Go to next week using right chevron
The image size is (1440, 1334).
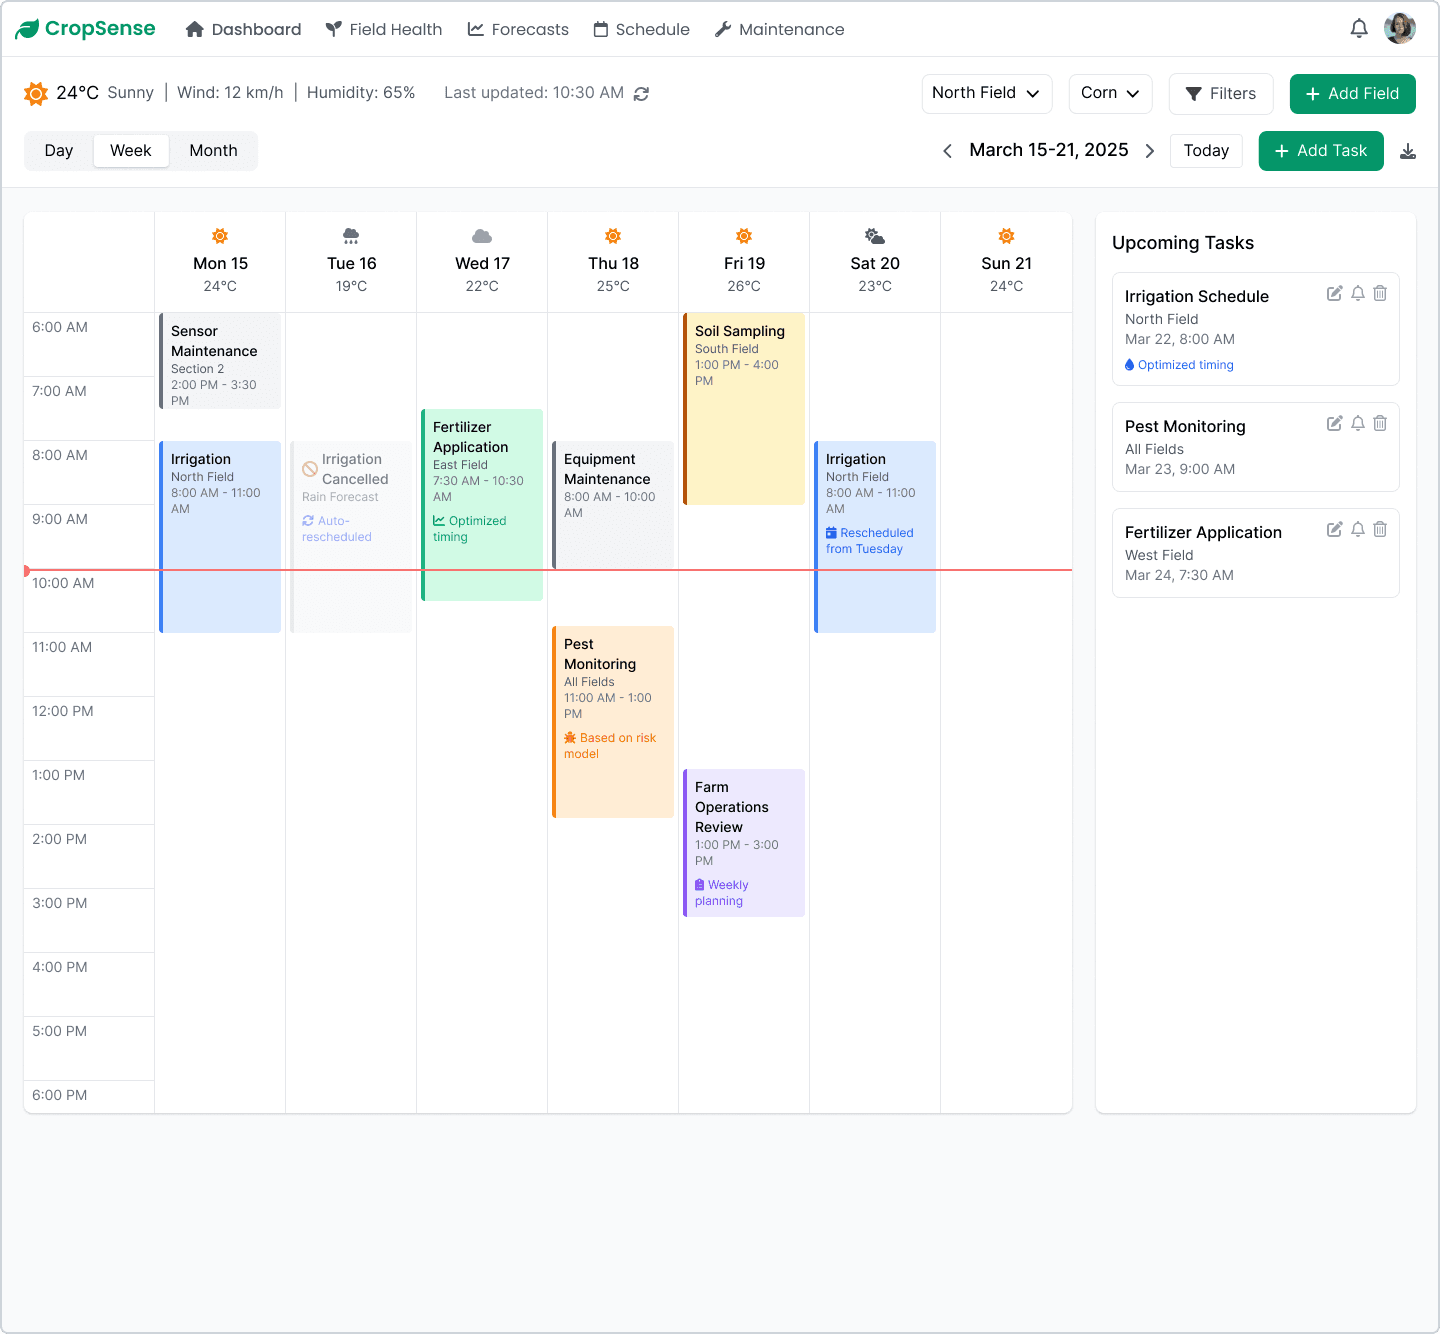(1150, 151)
